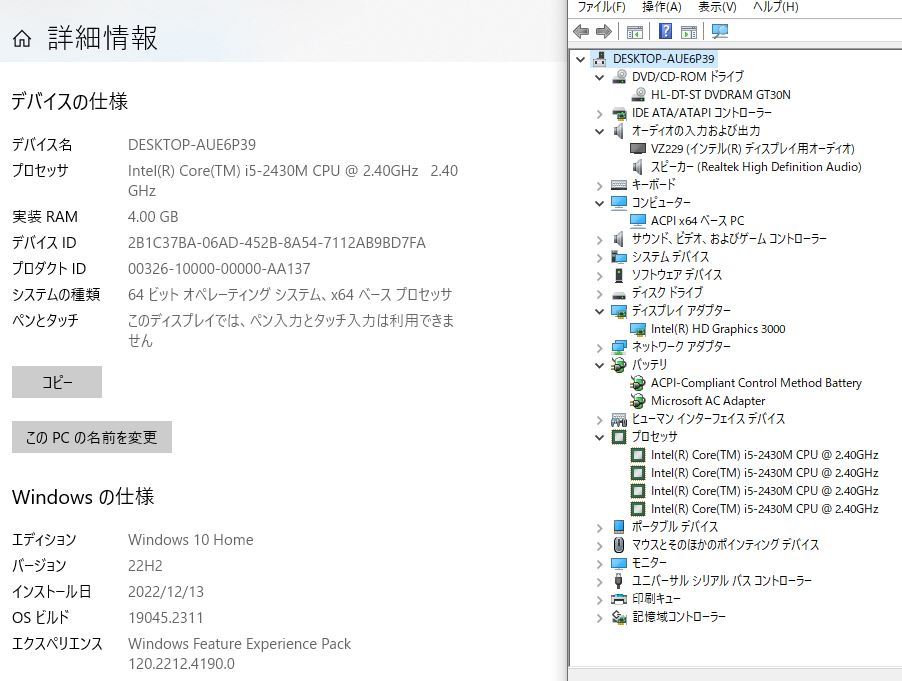Click the scan for hardware changes monitor icon
This screenshot has width=902, height=681.
coord(719,31)
